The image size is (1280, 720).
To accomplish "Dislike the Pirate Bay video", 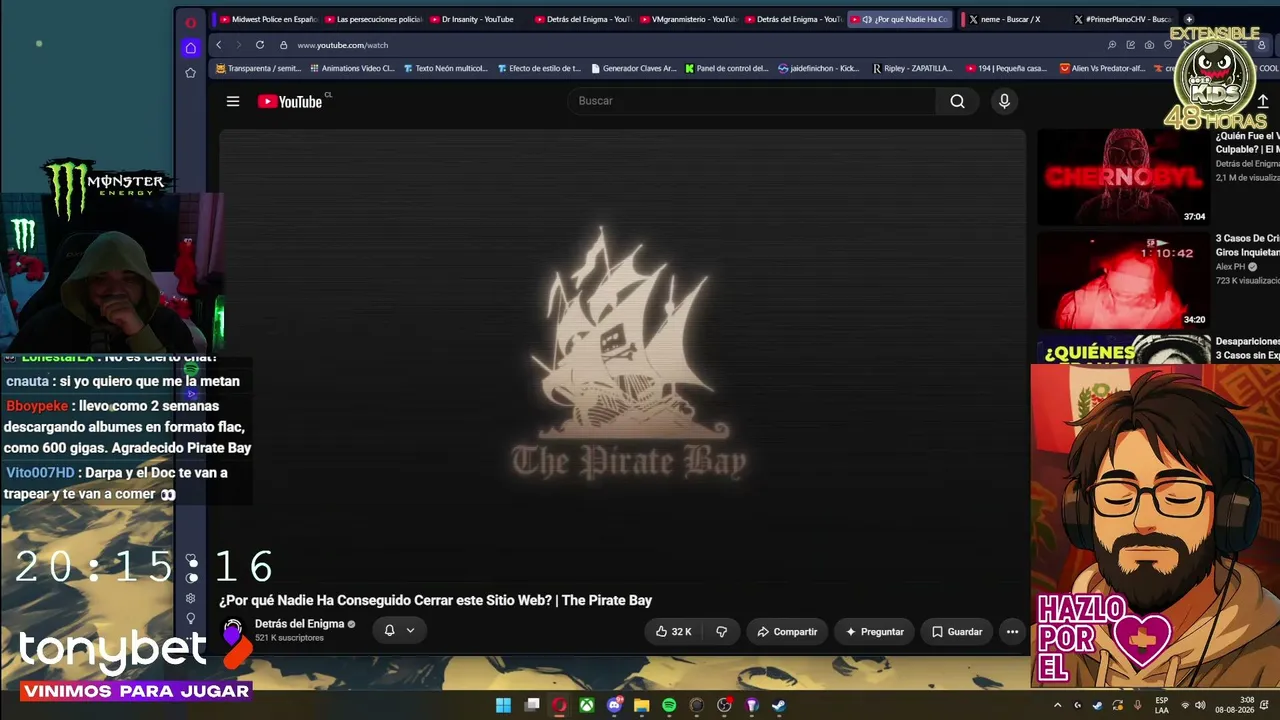I will (721, 632).
